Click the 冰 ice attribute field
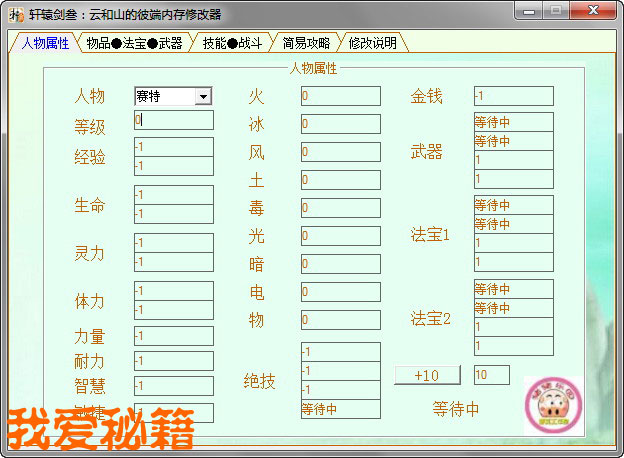 [x=340, y=124]
